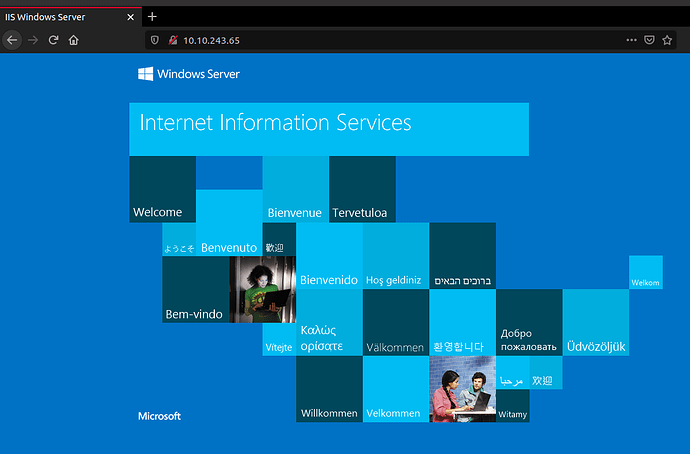Viewport: 690px width, 454px height.
Task: Click the Vítejte tile
Action: (279, 339)
